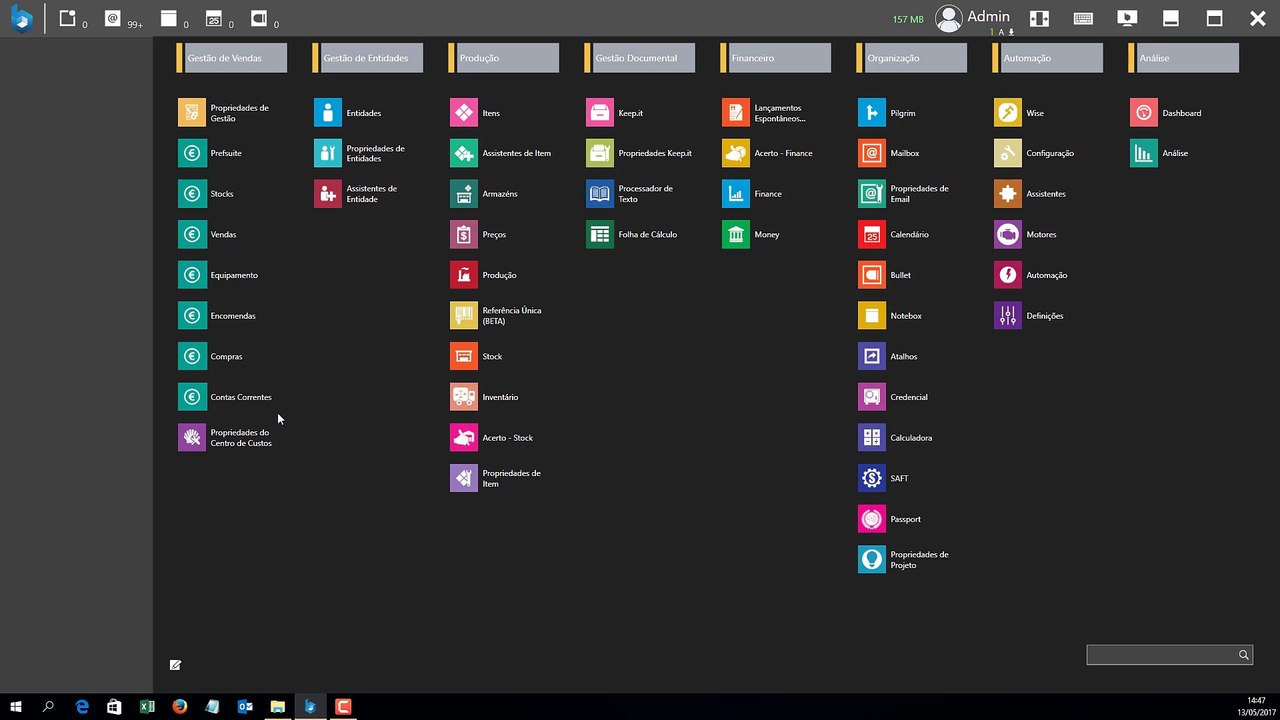Screen dimensions: 1280x720
Task: Click the Admin user profile
Action: [x=973, y=18]
